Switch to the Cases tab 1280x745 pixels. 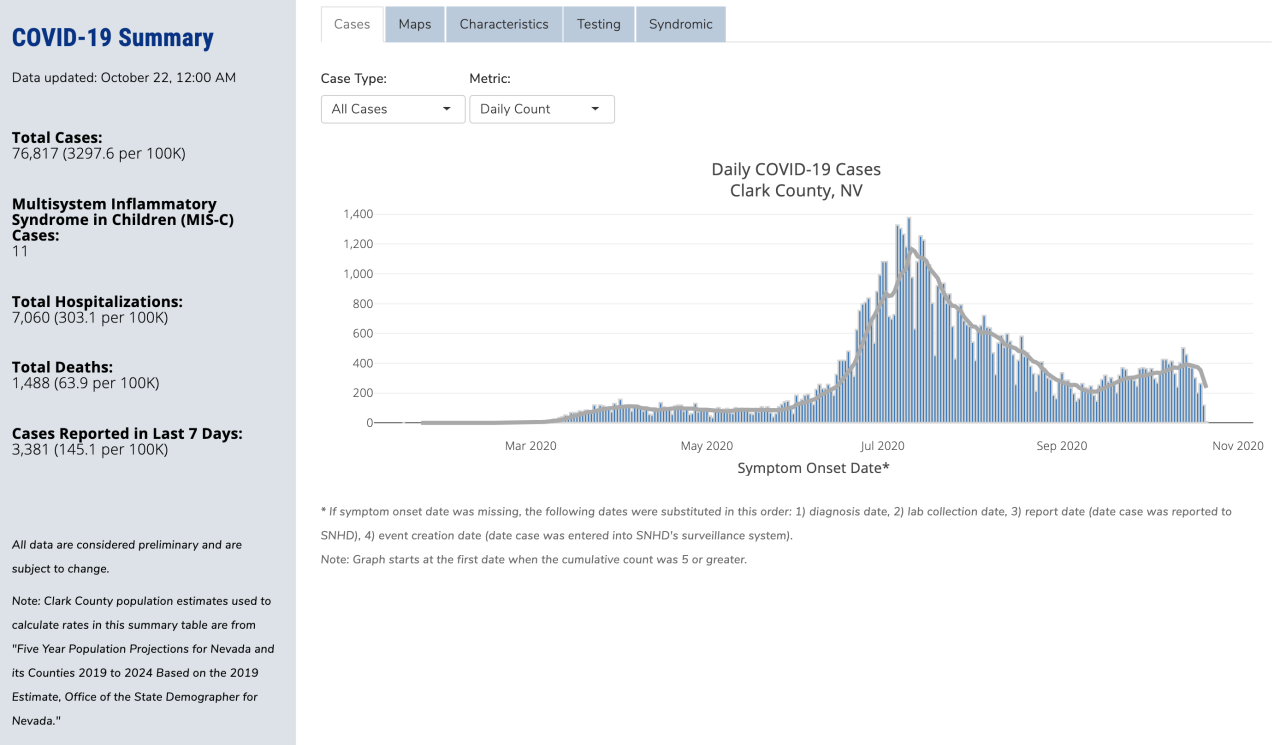pyautogui.click(x=352, y=24)
